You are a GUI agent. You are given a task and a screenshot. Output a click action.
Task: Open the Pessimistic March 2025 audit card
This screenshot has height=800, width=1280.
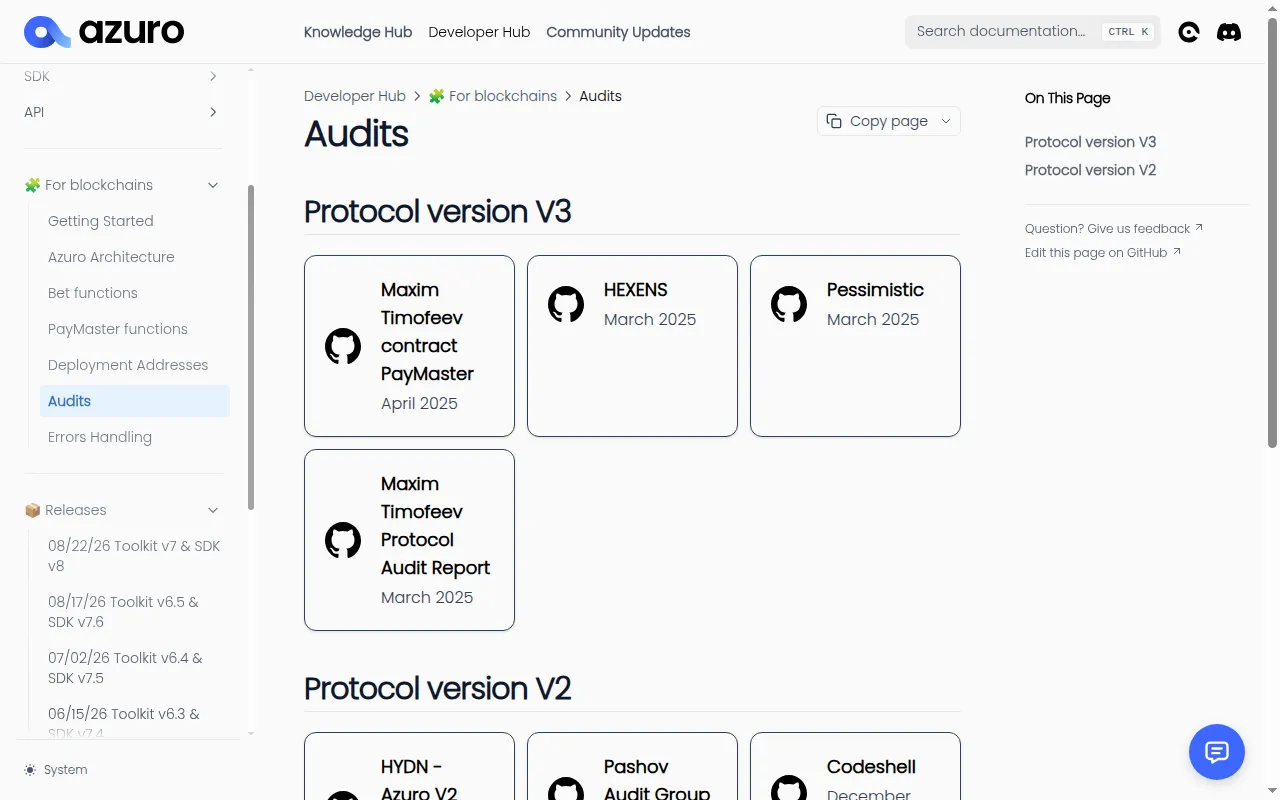(855, 346)
